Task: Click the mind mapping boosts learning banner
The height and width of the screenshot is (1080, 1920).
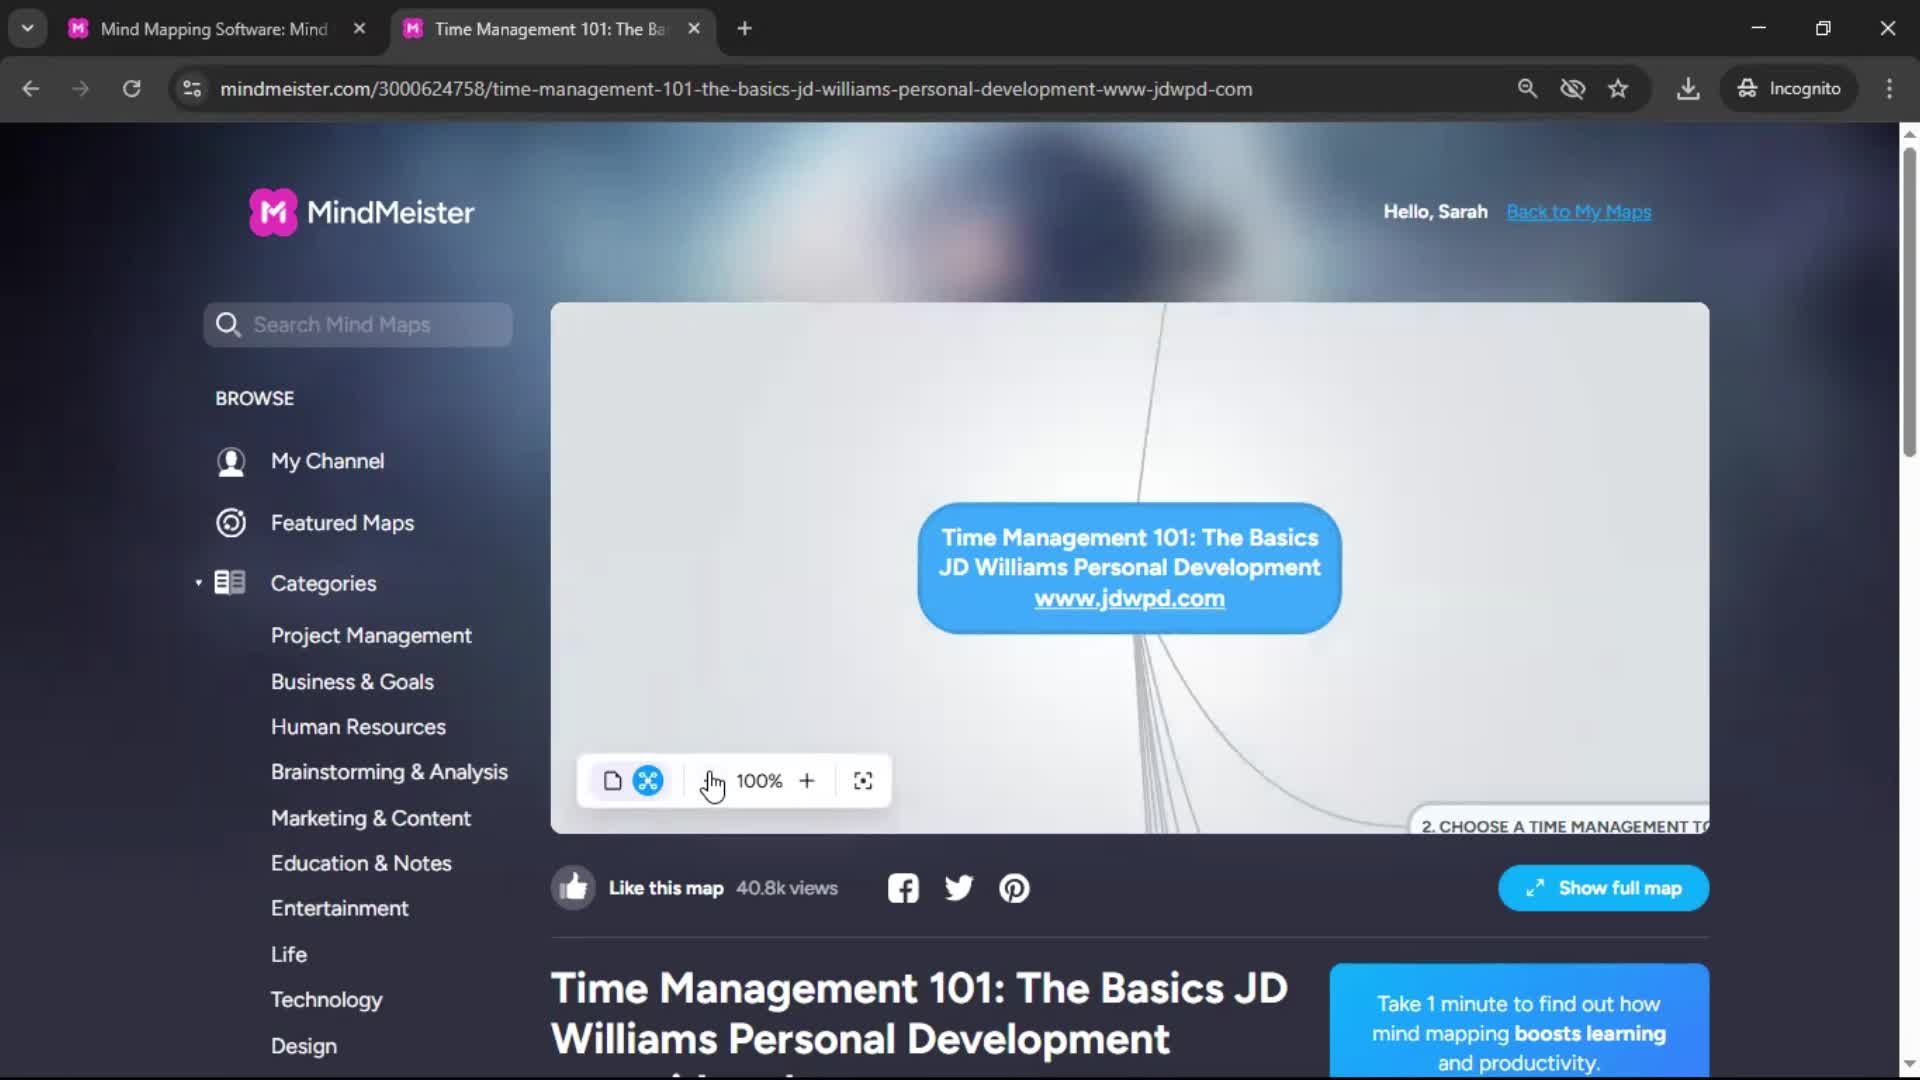Action: click(x=1519, y=1020)
